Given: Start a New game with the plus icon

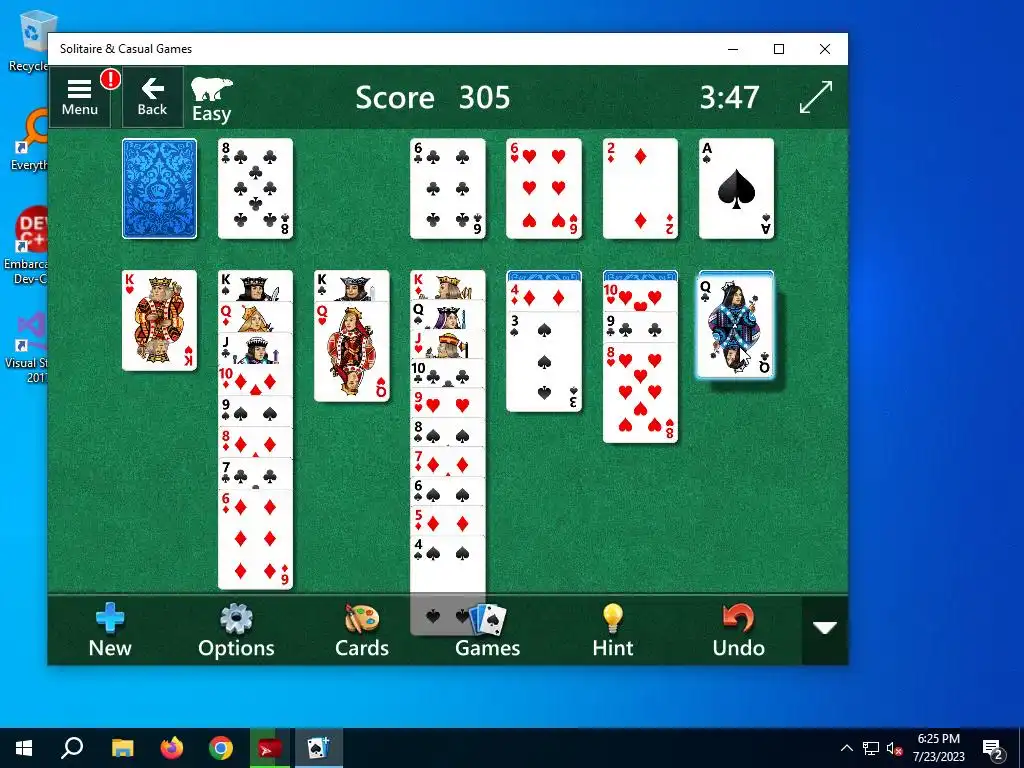Looking at the screenshot, I should (110, 630).
